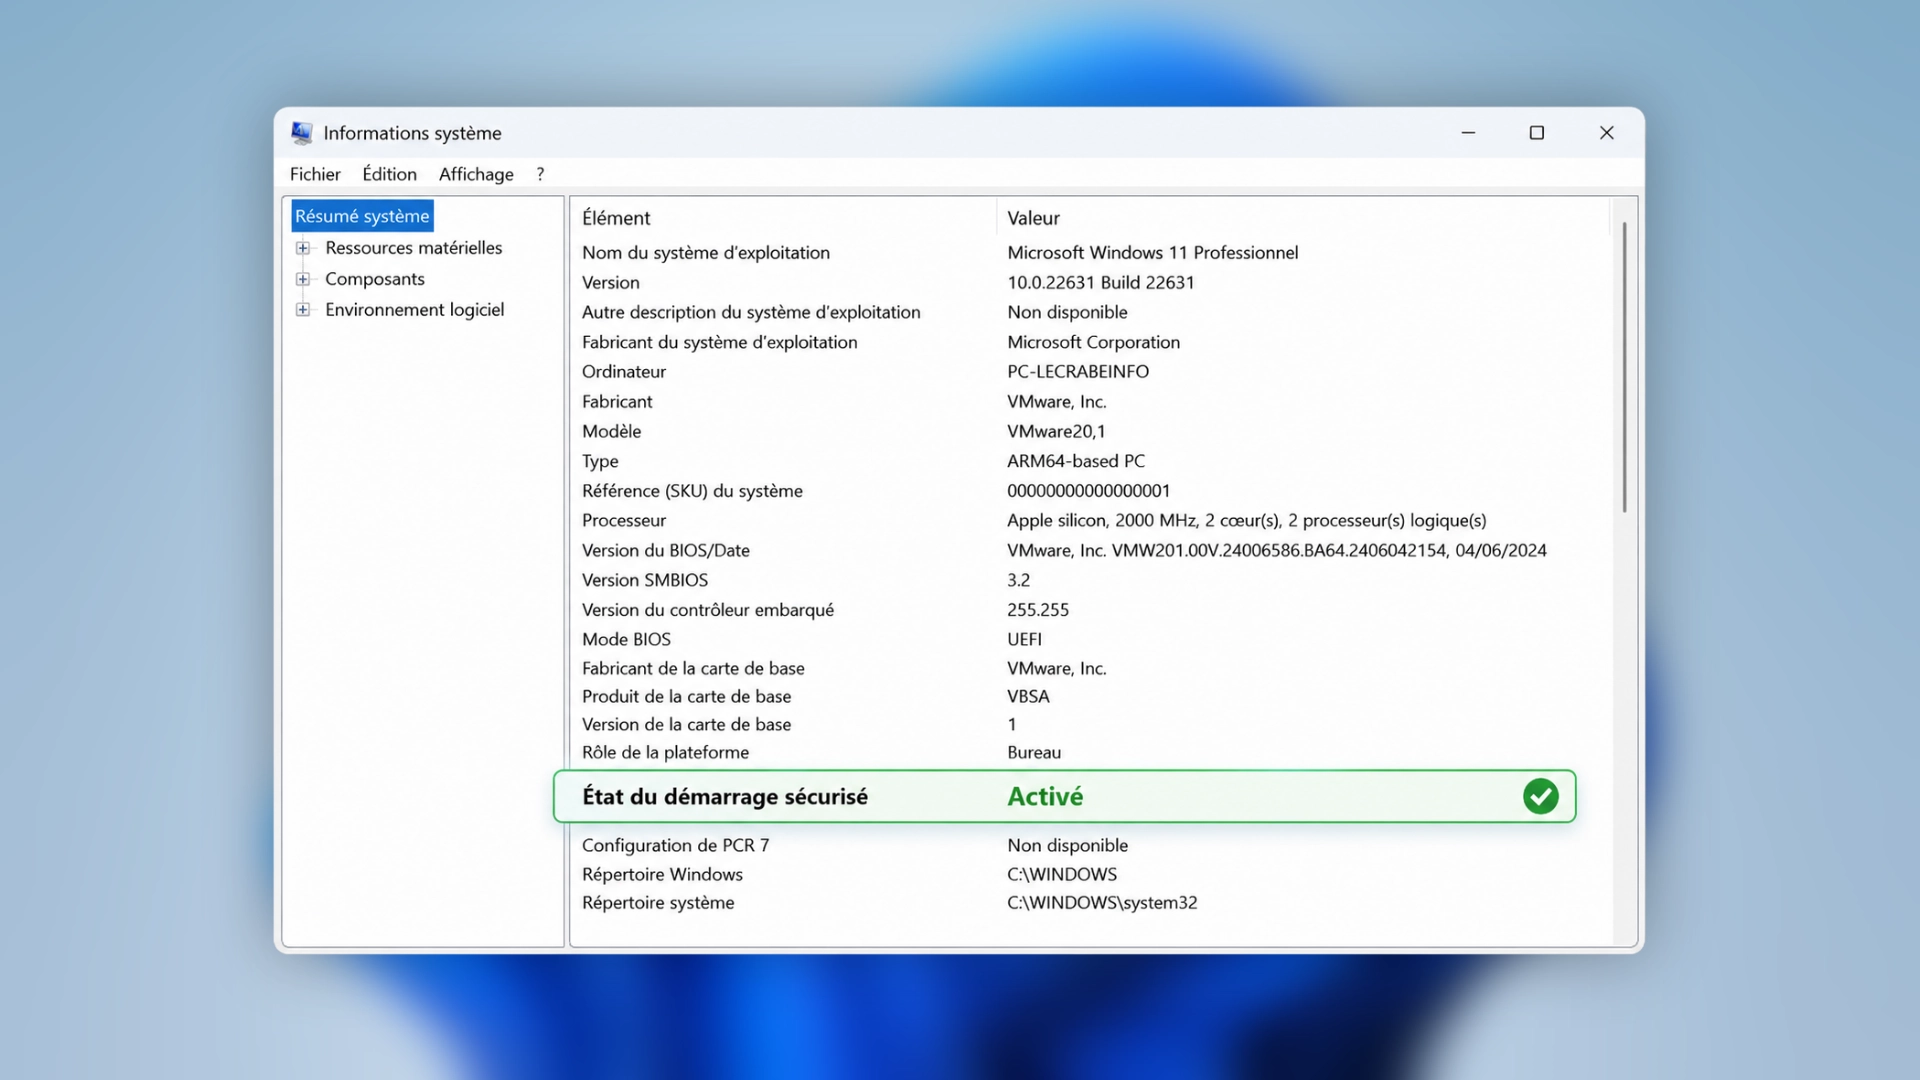Screen dimensions: 1920x1080
Task: Select Version de la carte de base
Action: pyautogui.click(x=686, y=725)
